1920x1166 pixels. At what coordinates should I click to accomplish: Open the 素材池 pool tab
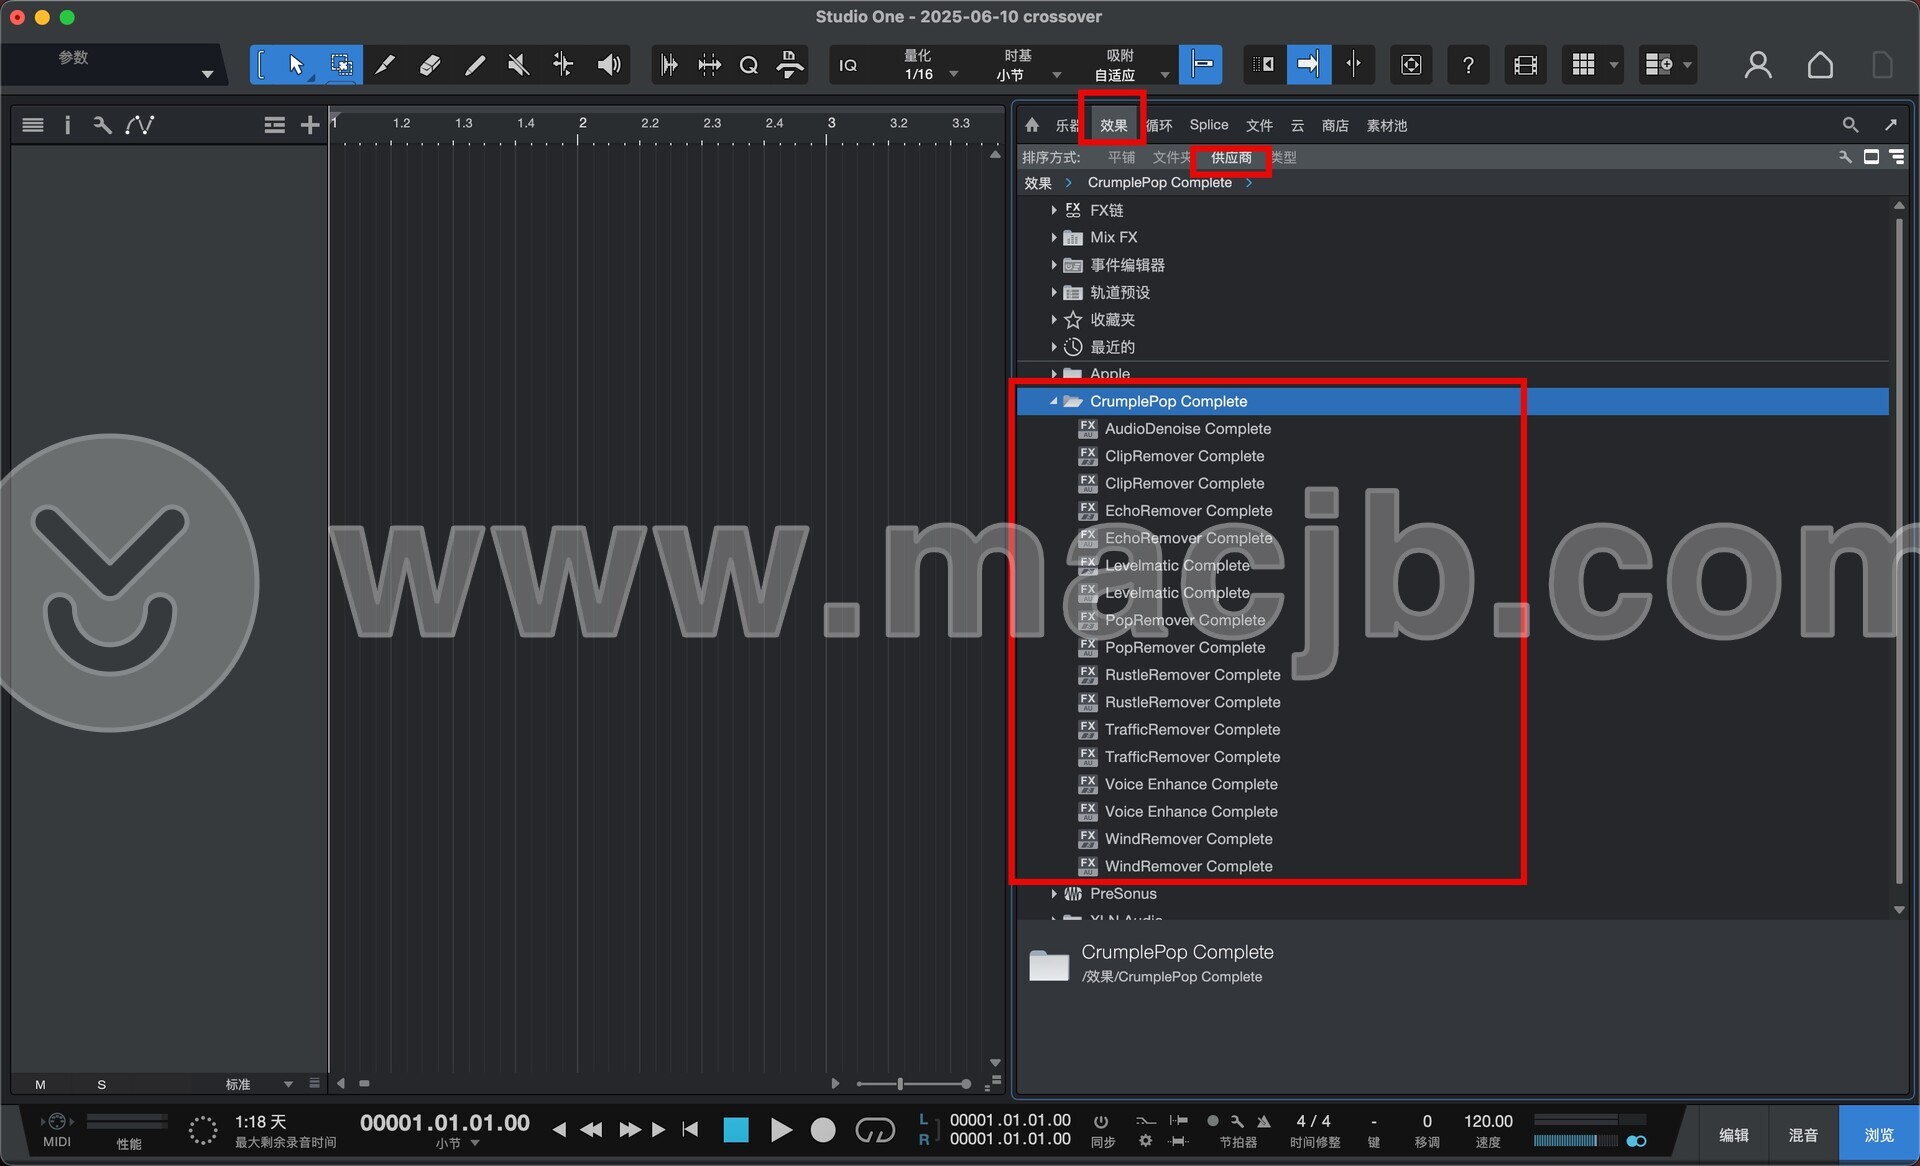click(1386, 125)
